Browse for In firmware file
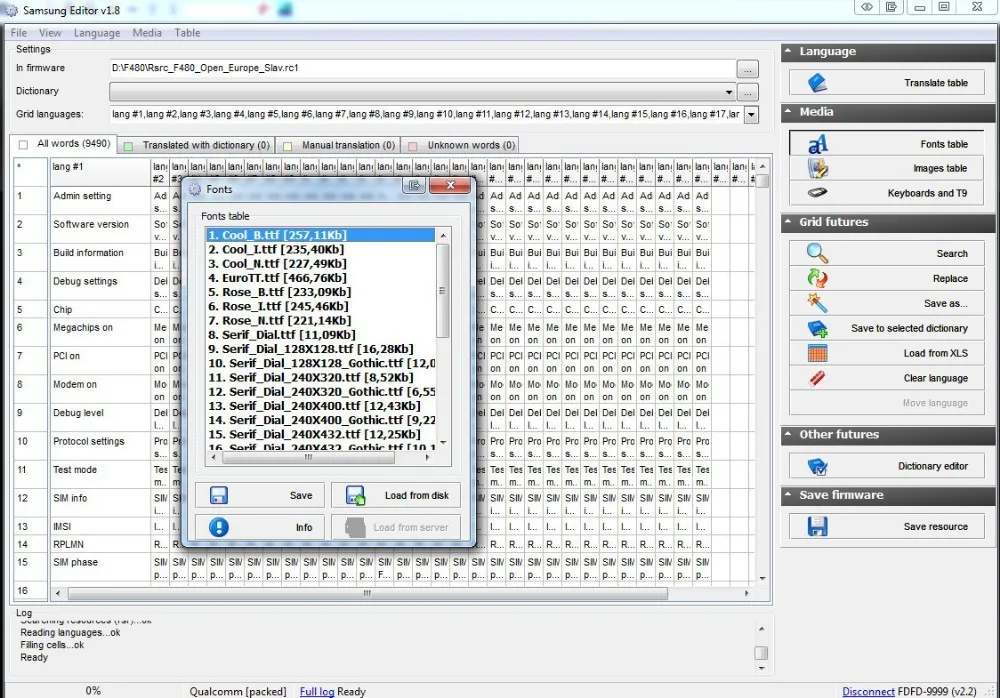This screenshot has width=1000, height=698. tap(747, 68)
